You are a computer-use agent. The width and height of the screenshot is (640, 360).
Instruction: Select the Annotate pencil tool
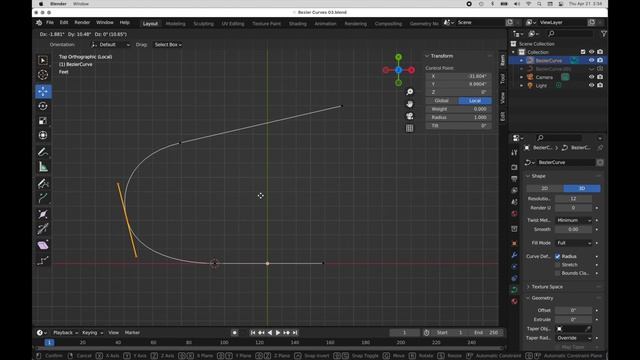[43, 152]
